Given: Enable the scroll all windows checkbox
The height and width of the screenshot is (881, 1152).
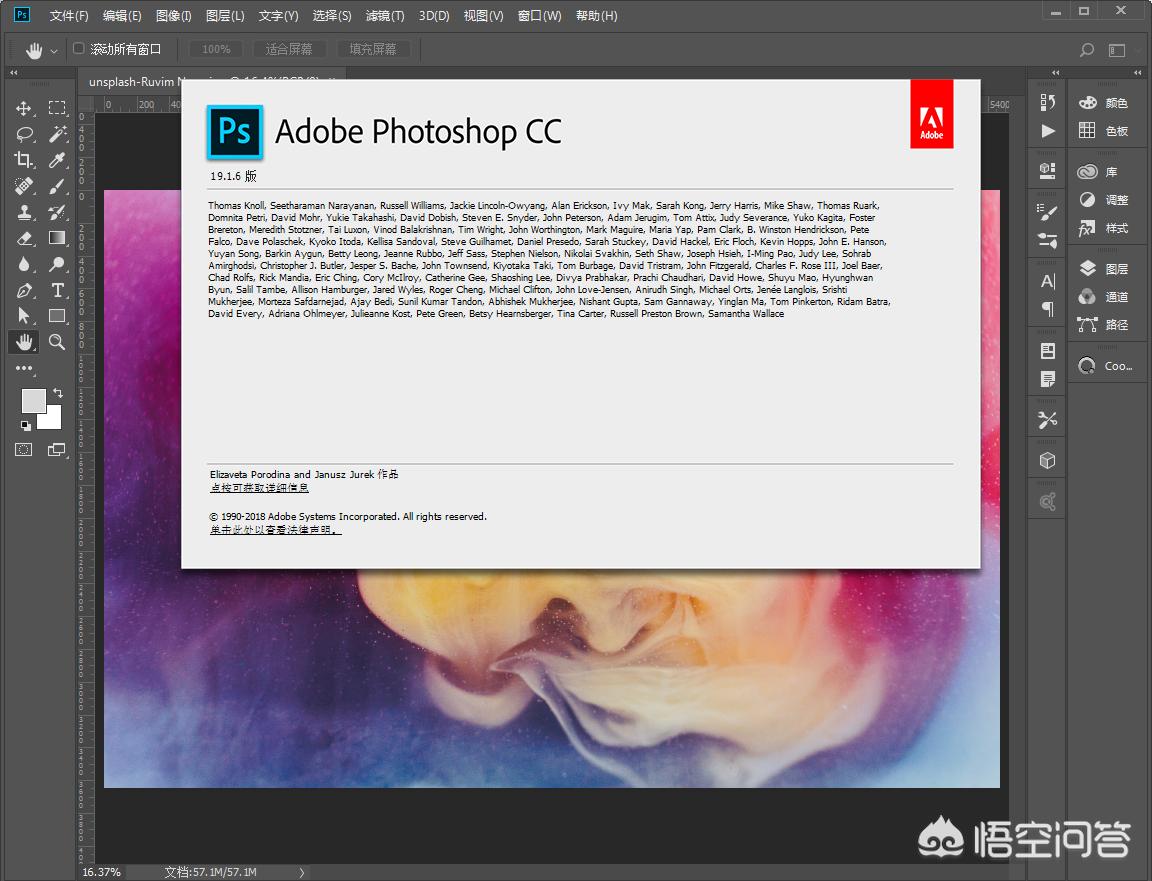Looking at the screenshot, I should 79,48.
